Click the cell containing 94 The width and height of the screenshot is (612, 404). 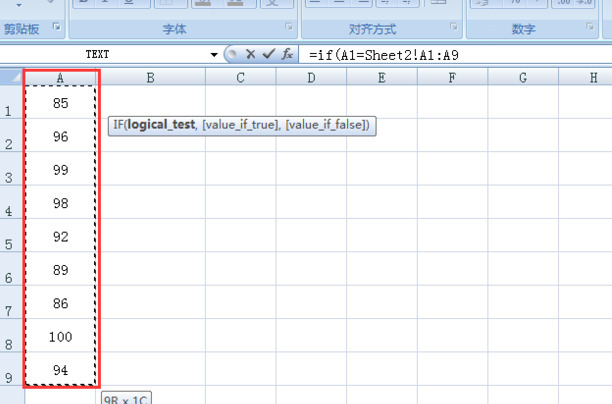point(60,369)
